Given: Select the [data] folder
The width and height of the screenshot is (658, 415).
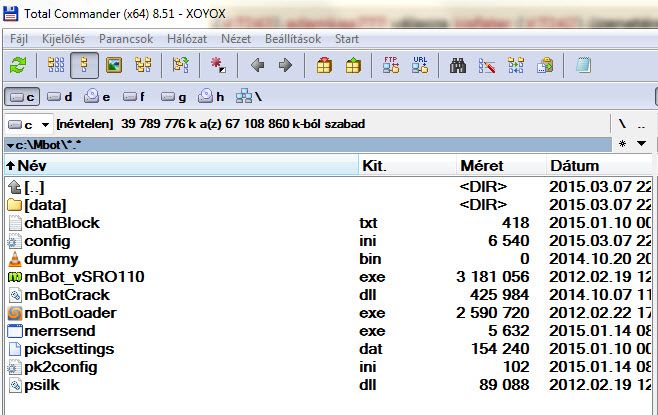Looking at the screenshot, I should coord(329,205).
